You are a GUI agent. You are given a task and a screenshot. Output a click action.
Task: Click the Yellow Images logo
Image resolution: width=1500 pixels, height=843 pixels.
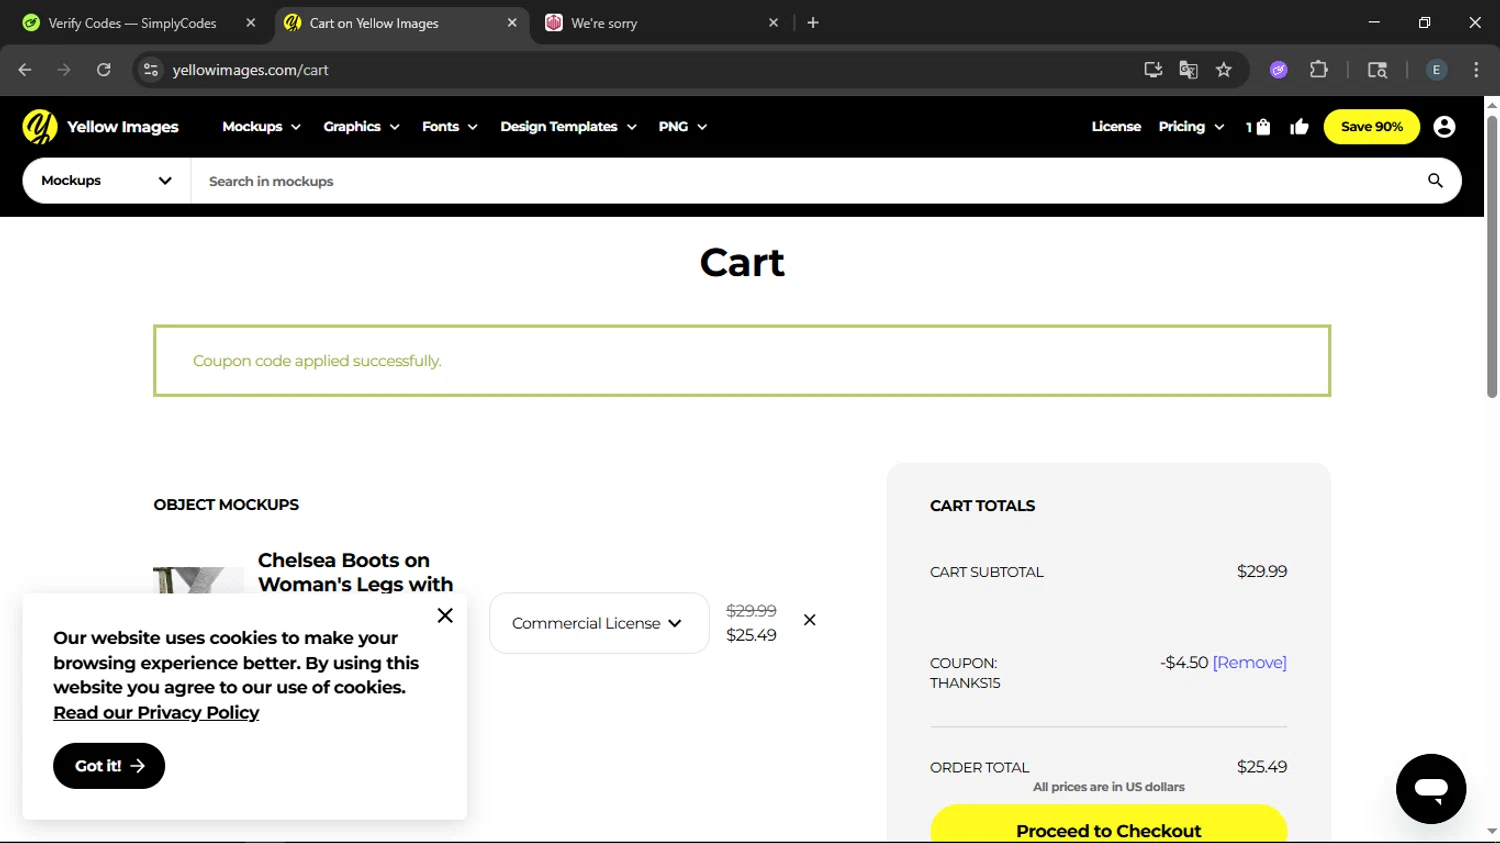(x=100, y=127)
